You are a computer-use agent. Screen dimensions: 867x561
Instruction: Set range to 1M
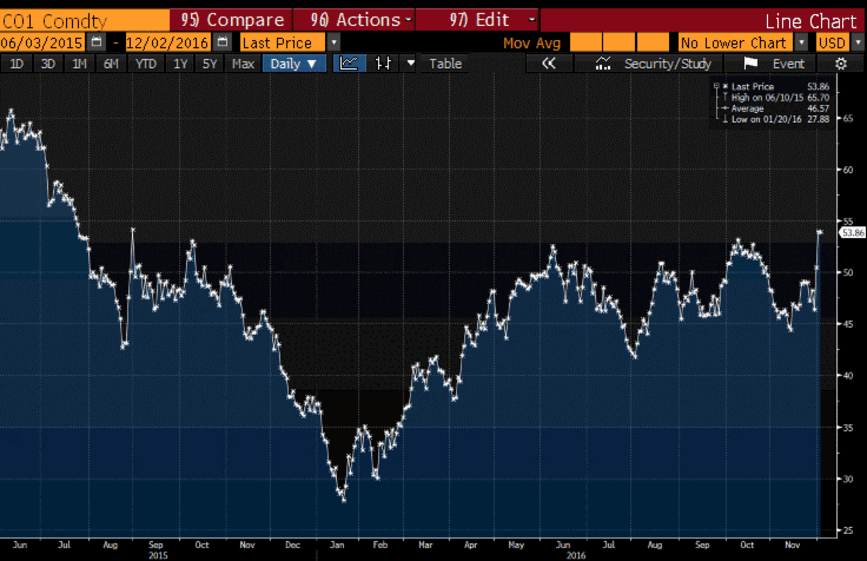pos(80,64)
